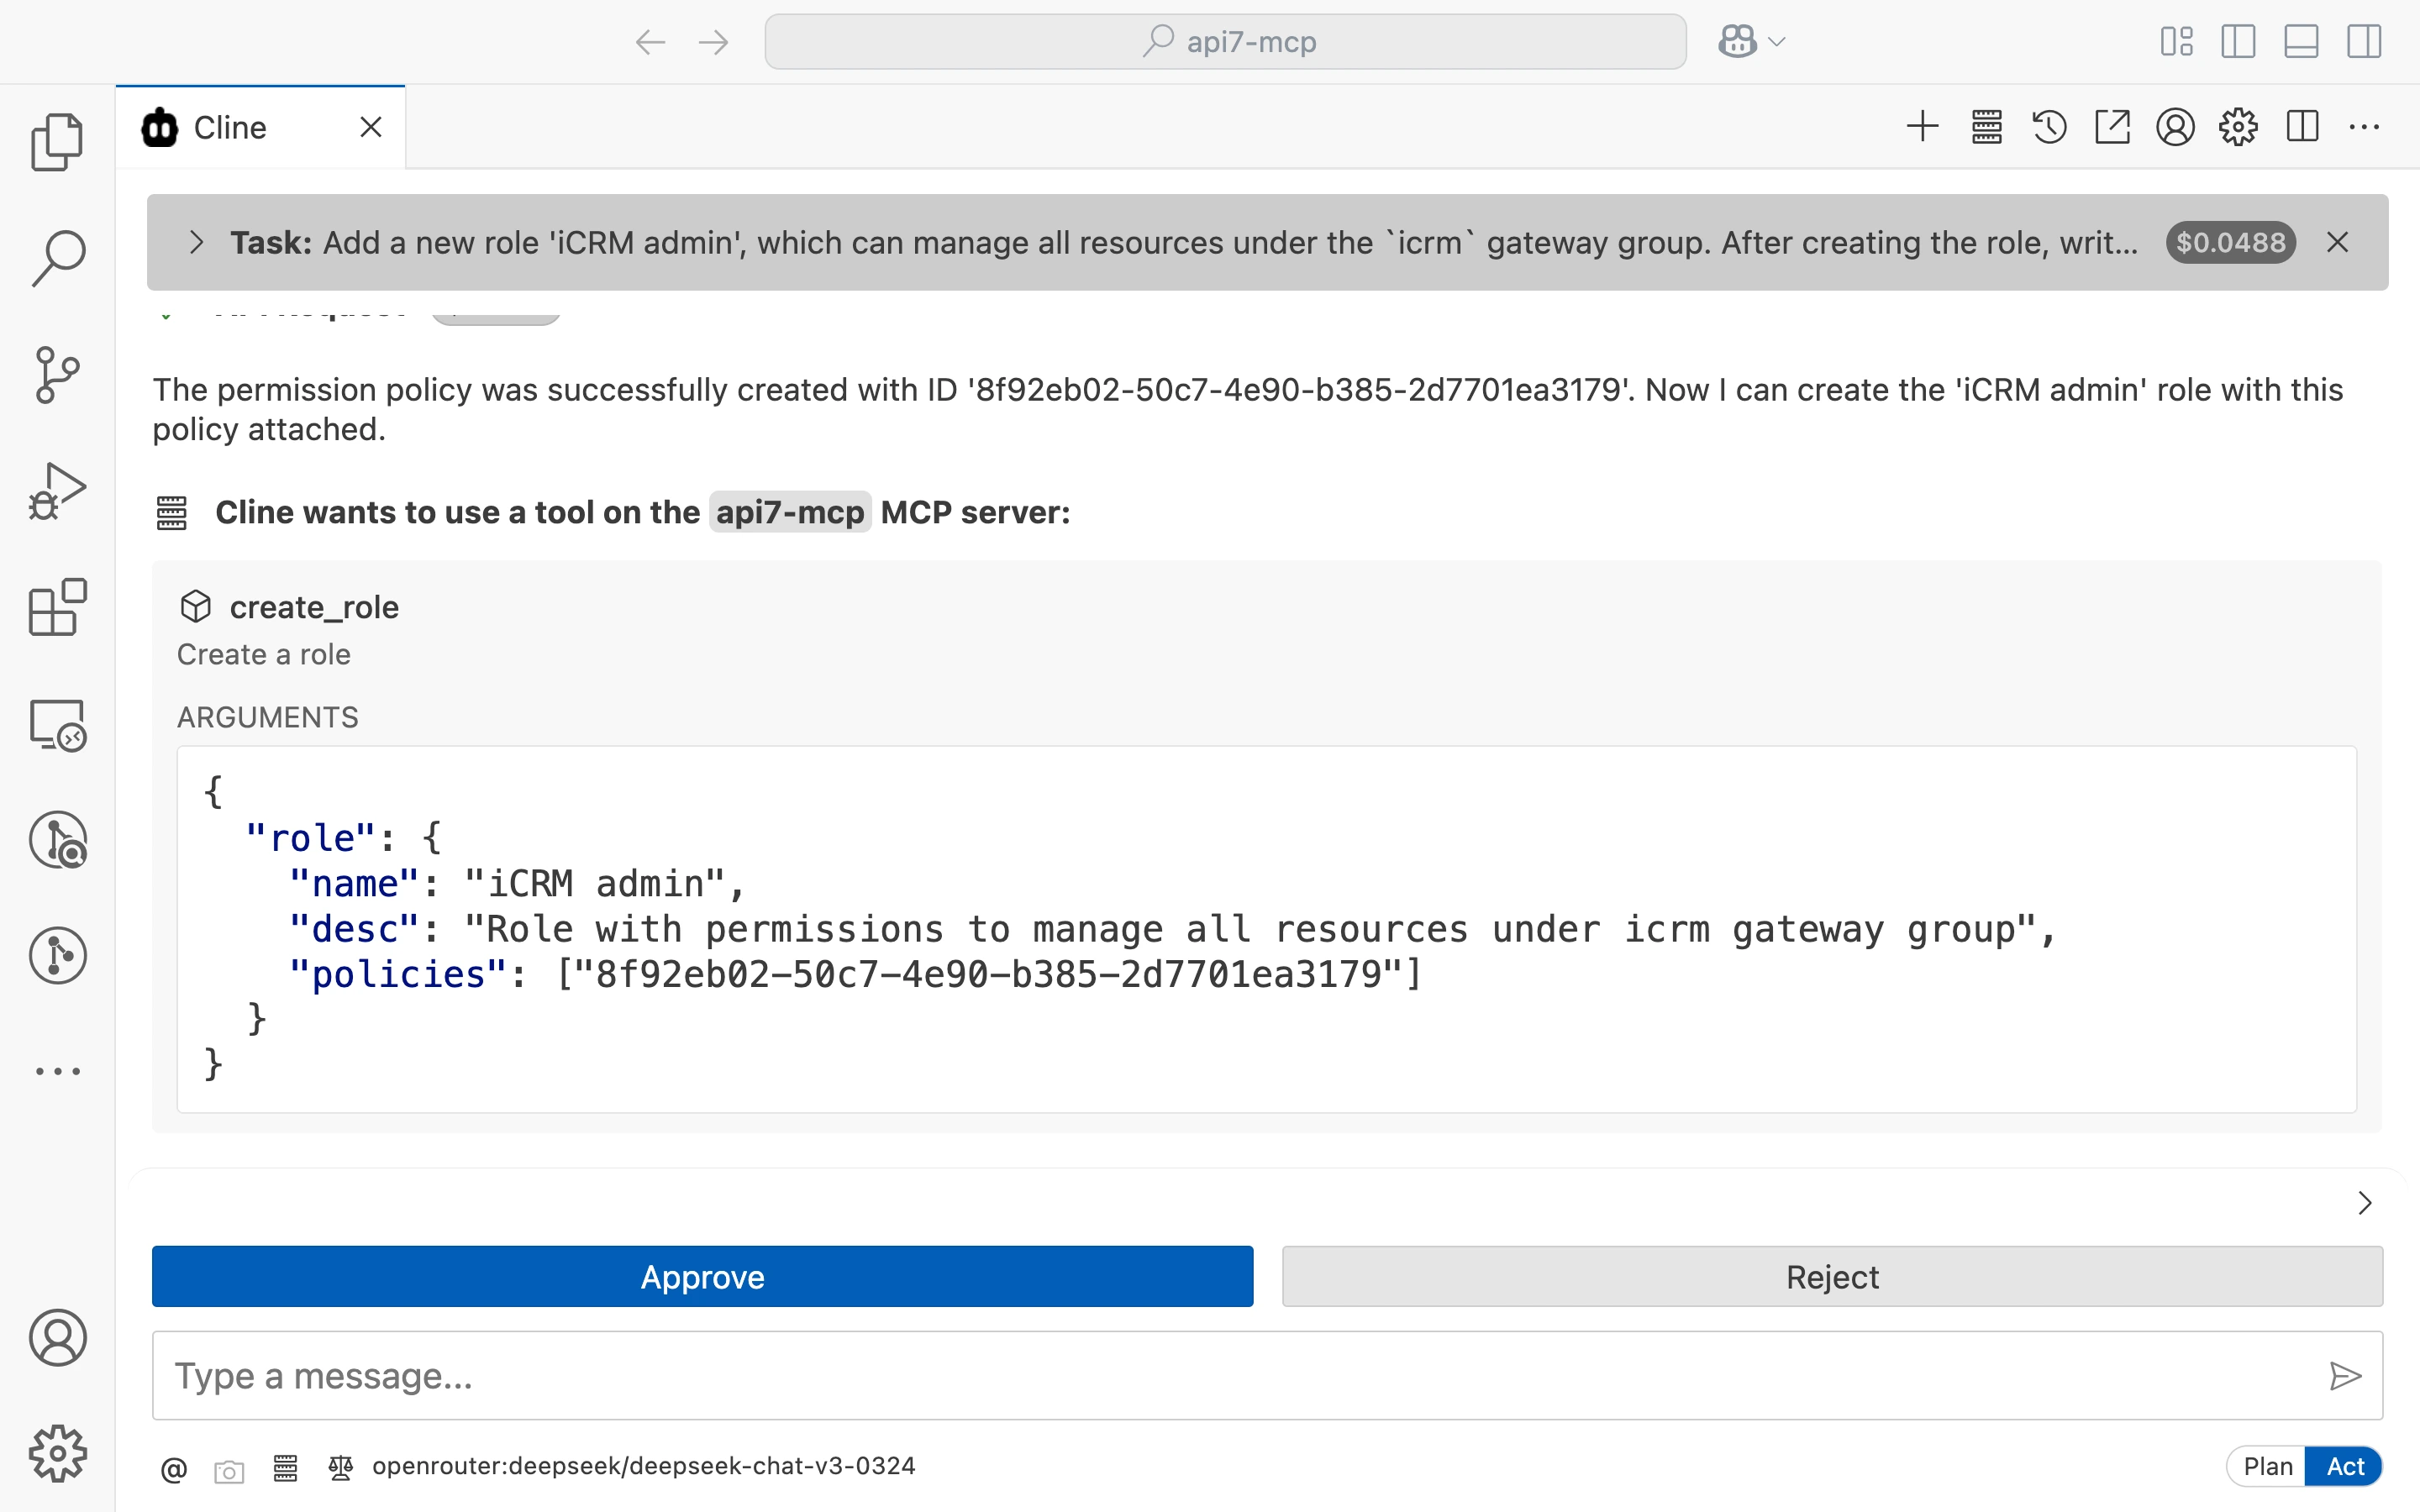This screenshot has width=2420, height=1512.
Task: Click the policies ID value in arguments
Action: click(988, 974)
